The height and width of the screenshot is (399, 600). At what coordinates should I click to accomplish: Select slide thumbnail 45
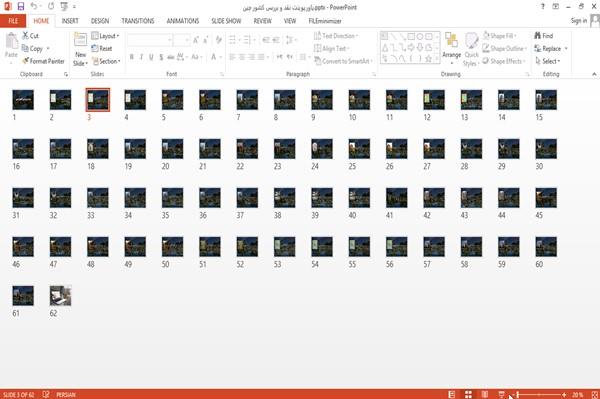[x=546, y=198]
